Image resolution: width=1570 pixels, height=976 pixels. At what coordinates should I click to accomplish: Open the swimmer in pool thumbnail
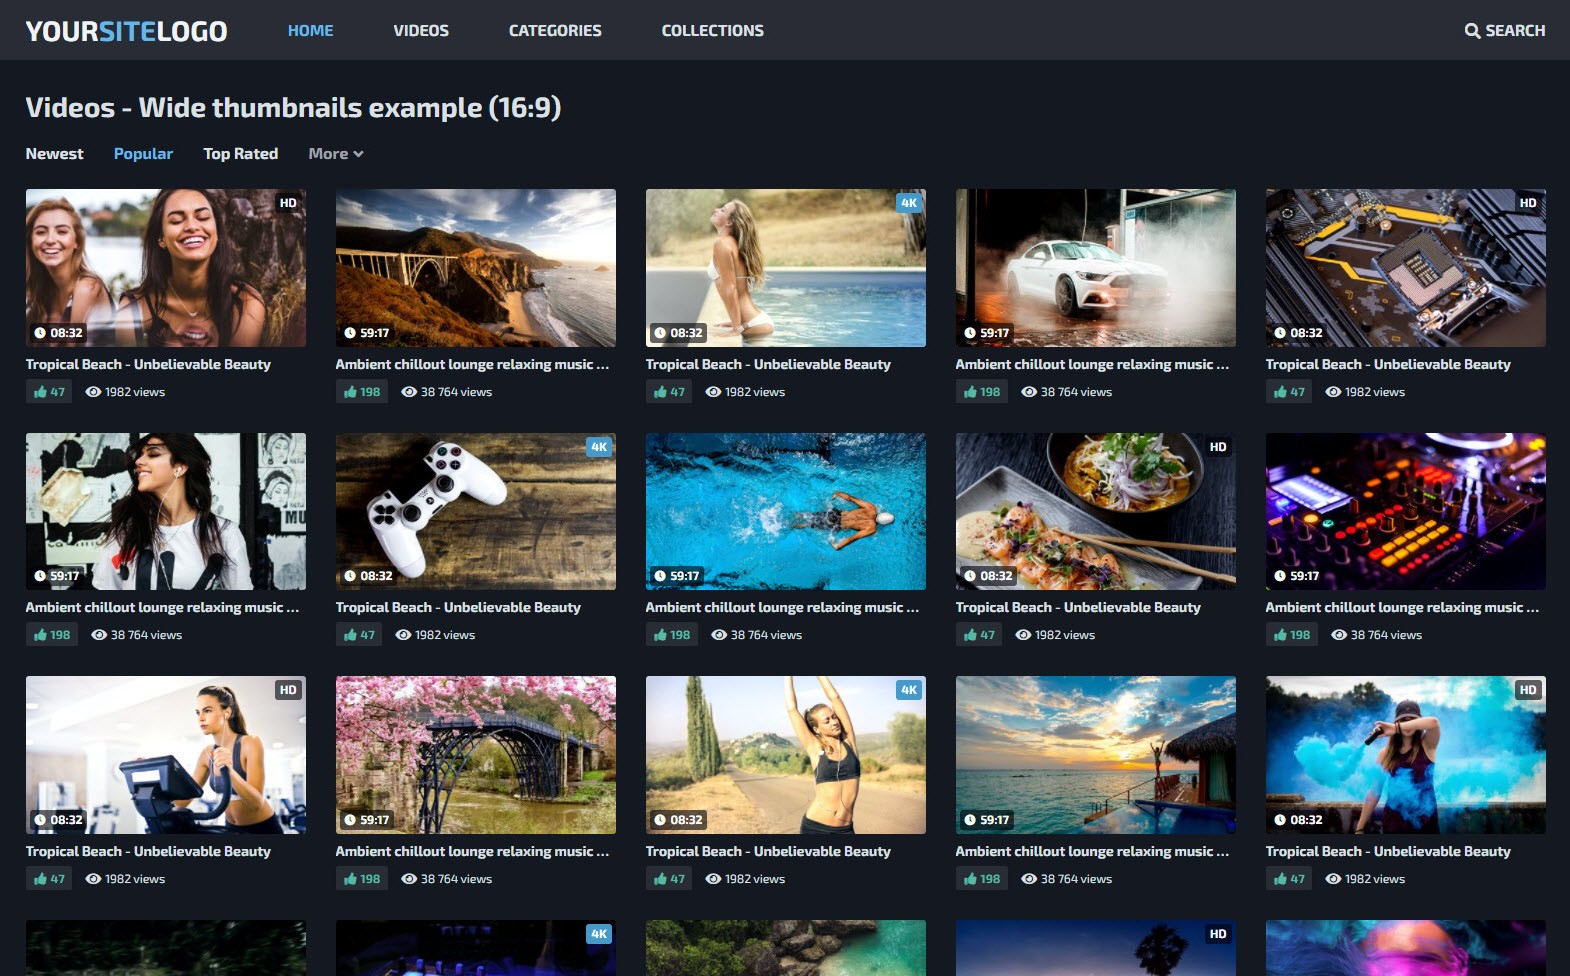point(786,511)
